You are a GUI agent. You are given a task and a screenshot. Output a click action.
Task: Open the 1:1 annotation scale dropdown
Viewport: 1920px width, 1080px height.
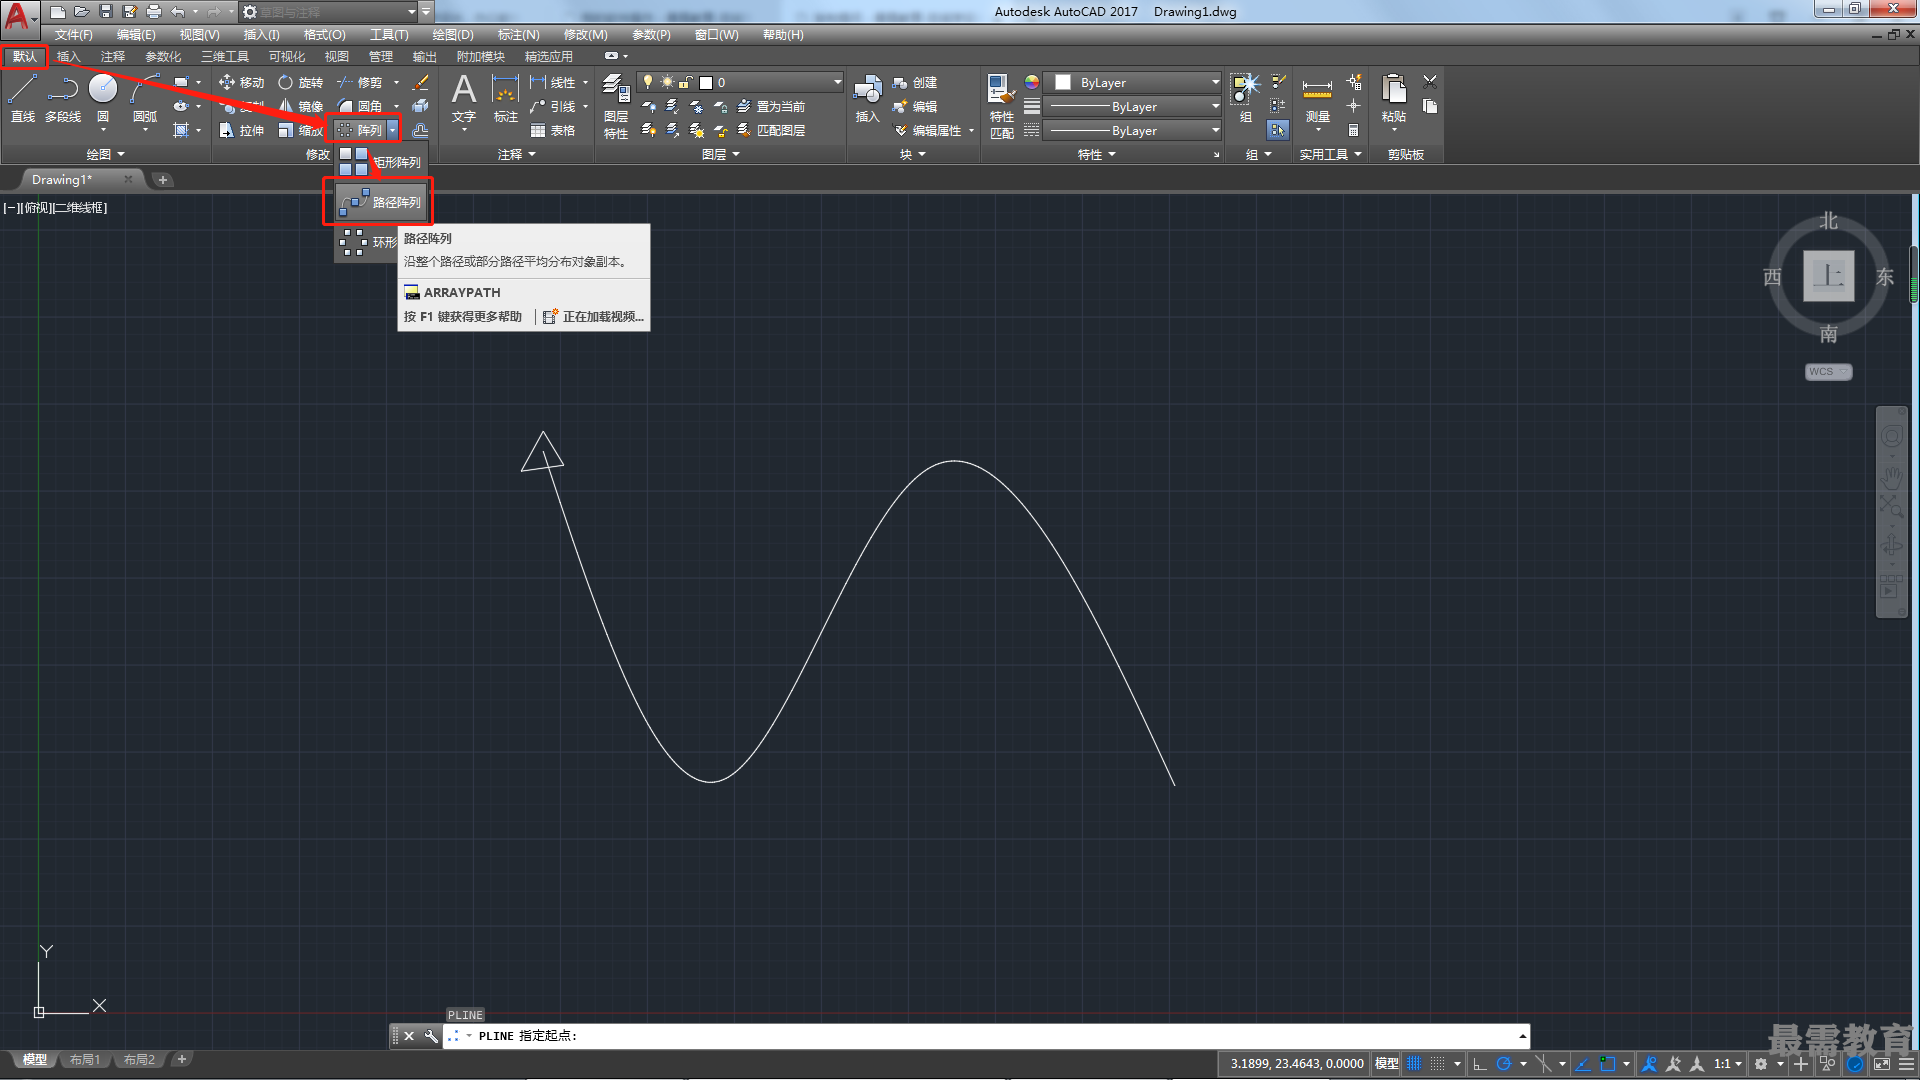pyautogui.click(x=1728, y=1063)
